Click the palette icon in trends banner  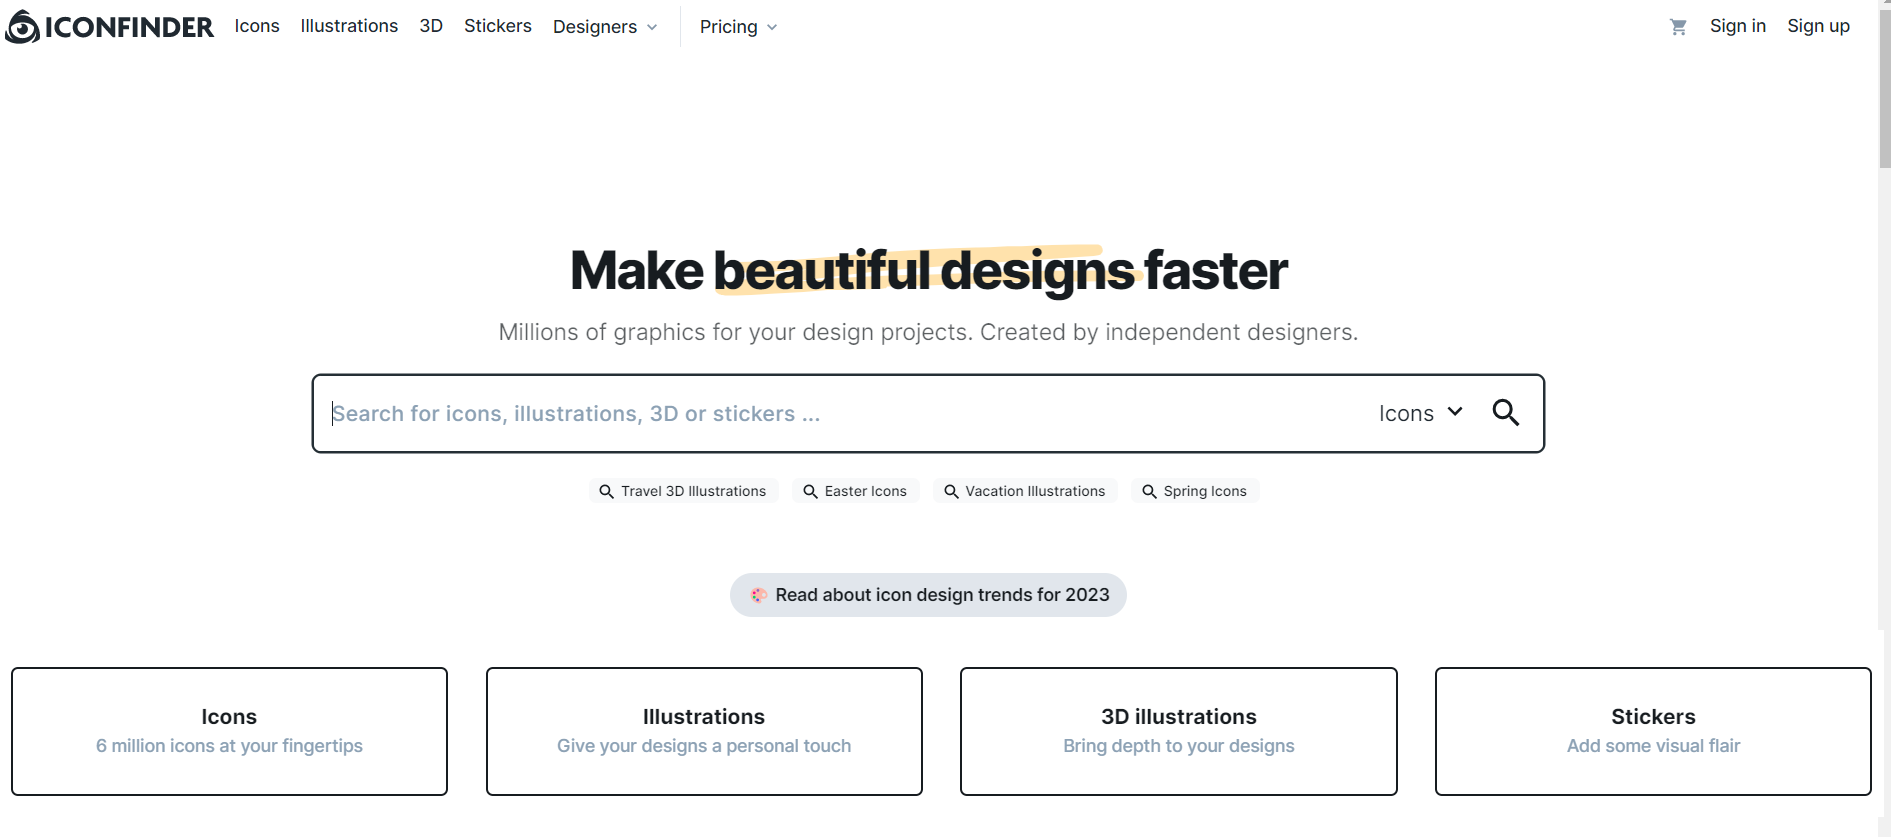click(759, 595)
